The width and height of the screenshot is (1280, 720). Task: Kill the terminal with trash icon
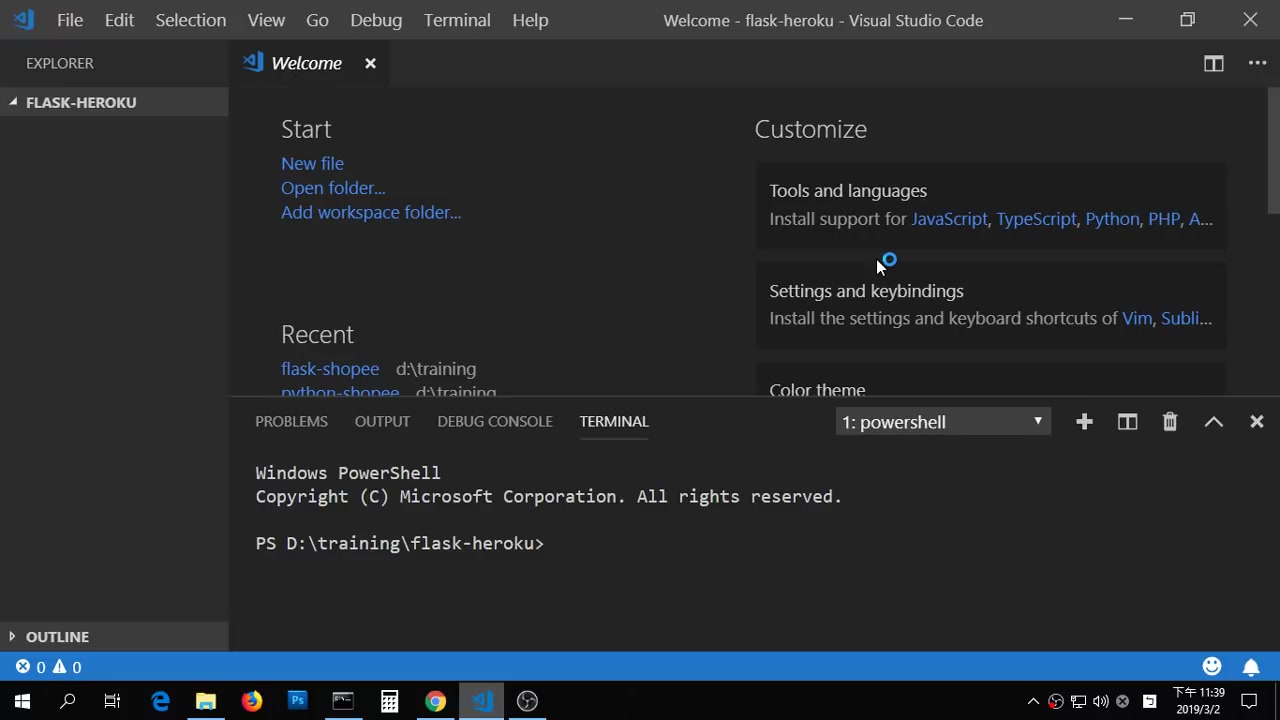tap(1170, 422)
